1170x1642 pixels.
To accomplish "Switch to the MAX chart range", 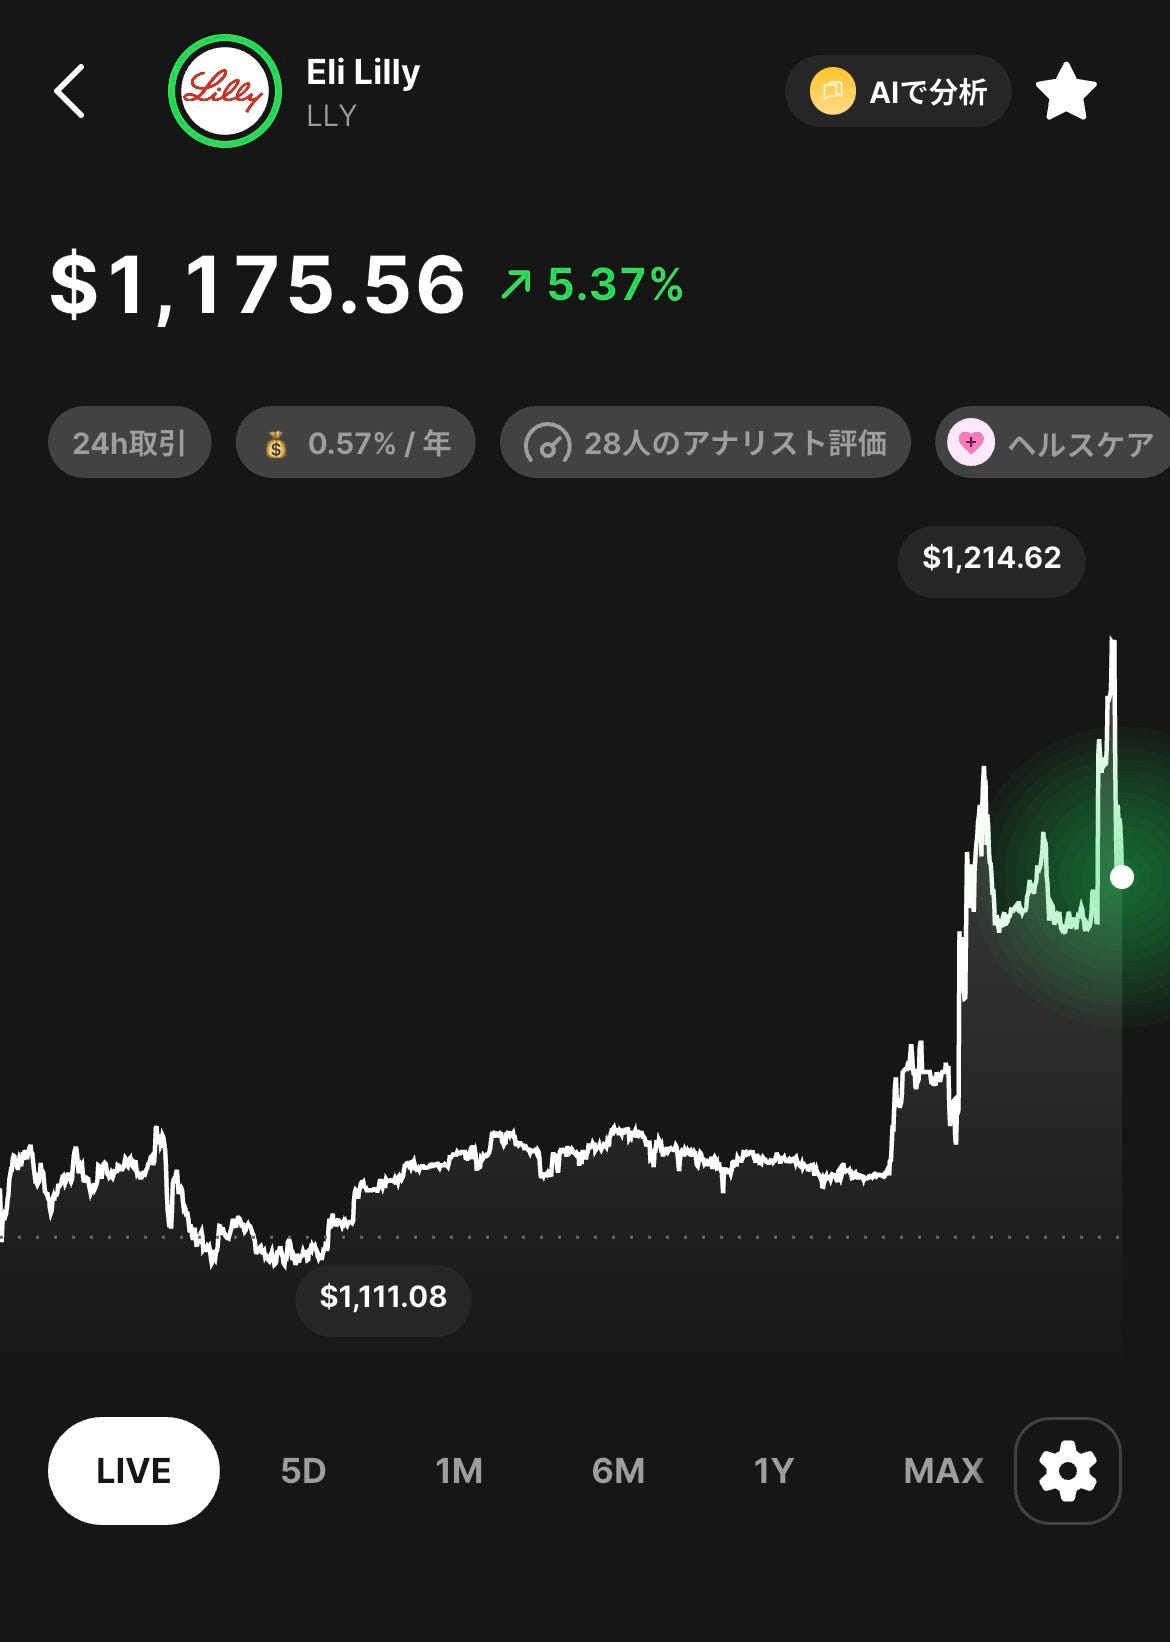I will pyautogui.click(x=943, y=1471).
